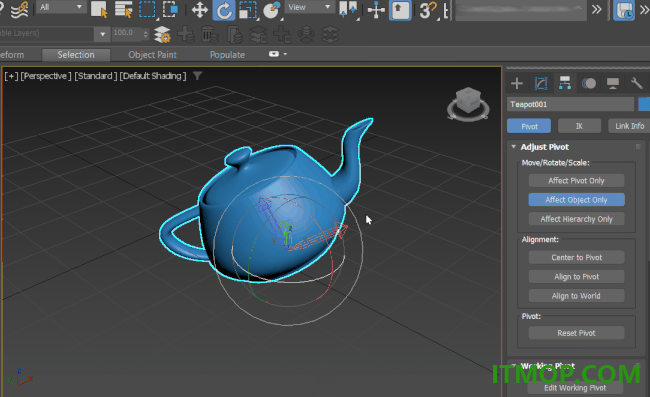
Task: Activate the Select and Manipulate tool
Action: [376, 10]
